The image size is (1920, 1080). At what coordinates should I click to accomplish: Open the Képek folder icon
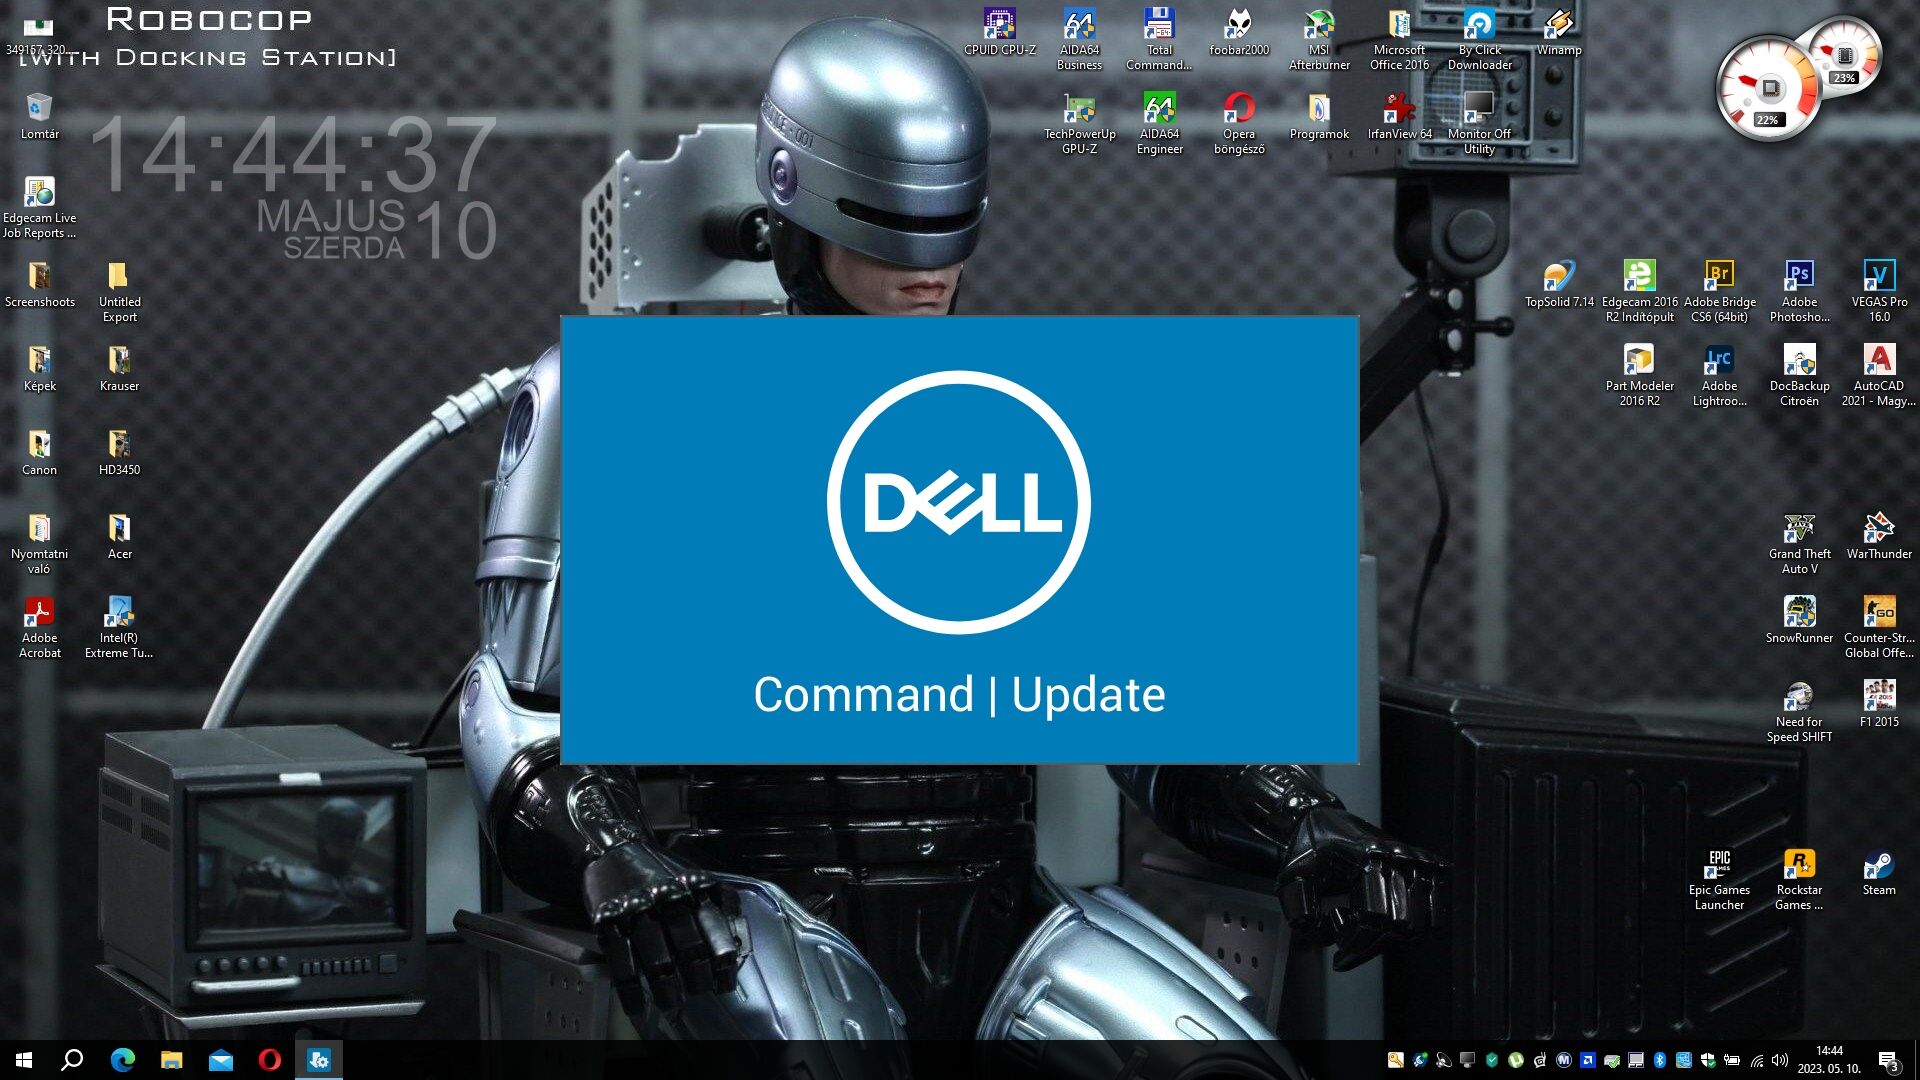coord(39,368)
